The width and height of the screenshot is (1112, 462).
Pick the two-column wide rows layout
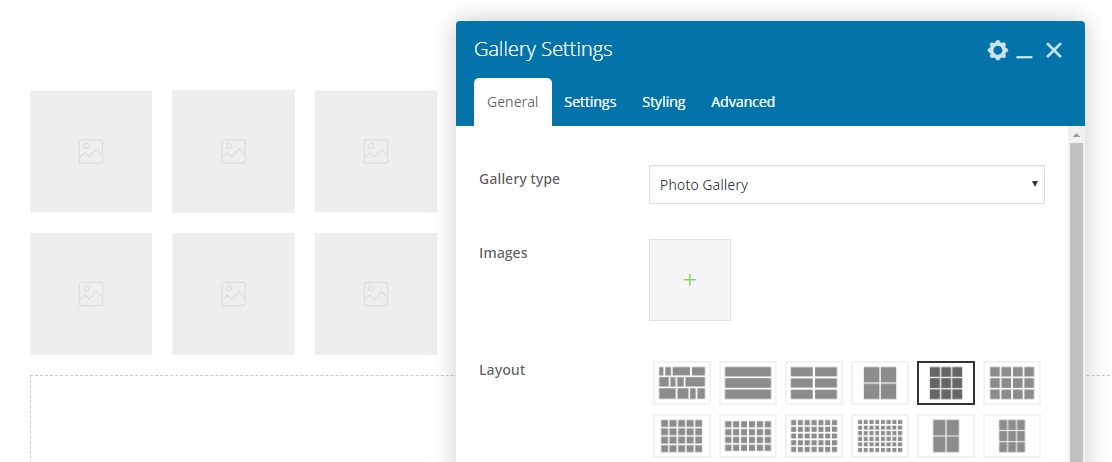[813, 382]
